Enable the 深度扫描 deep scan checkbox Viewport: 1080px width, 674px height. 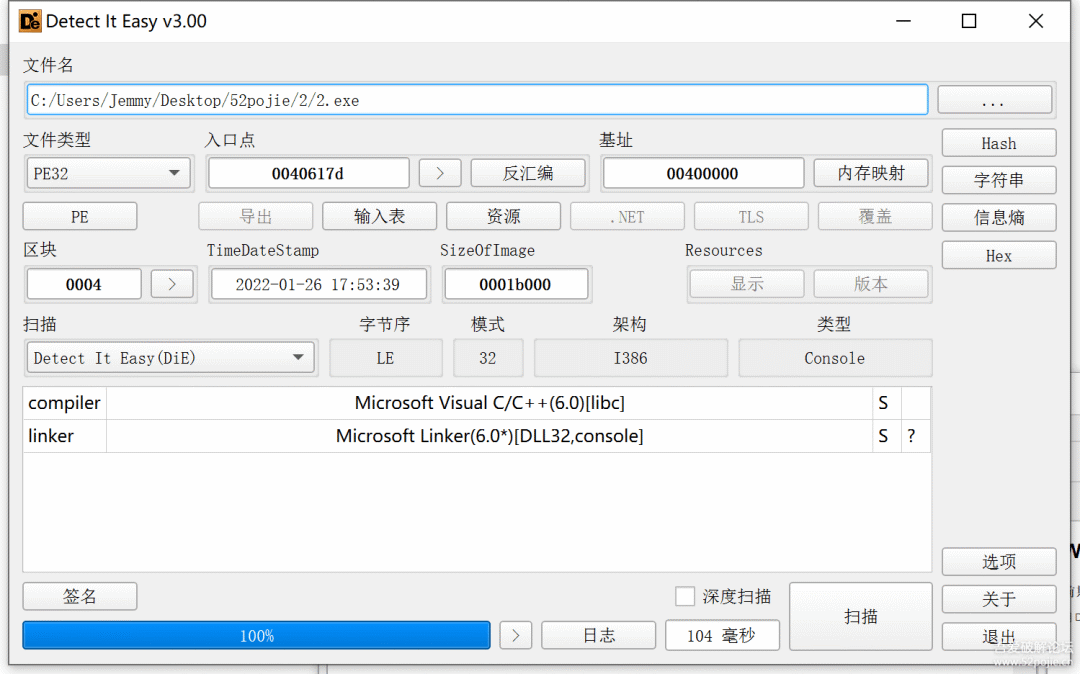point(685,596)
